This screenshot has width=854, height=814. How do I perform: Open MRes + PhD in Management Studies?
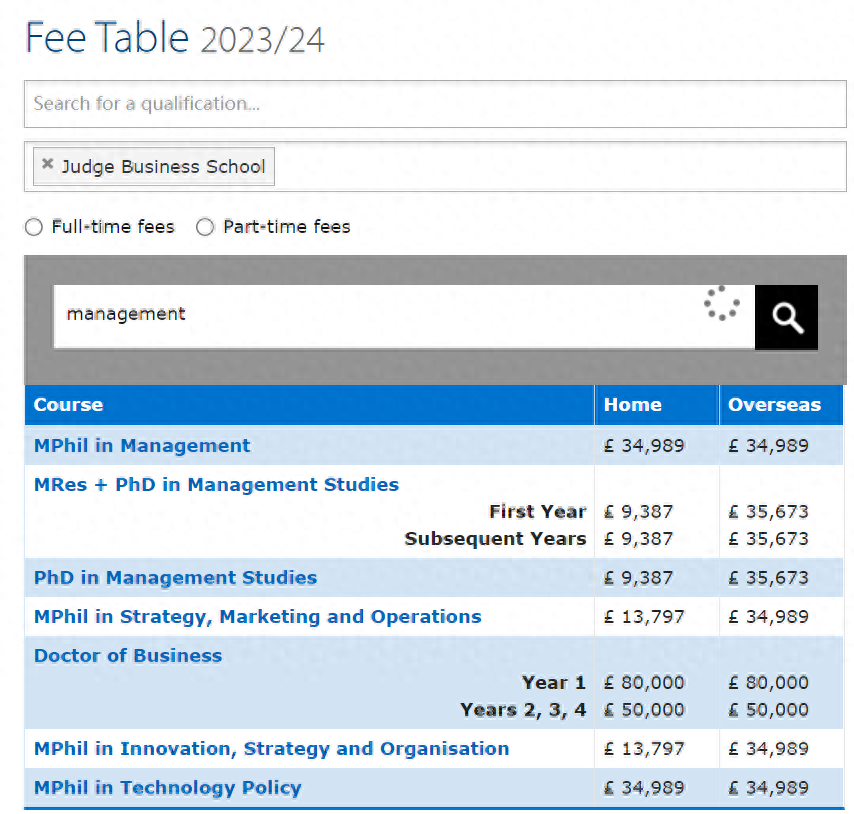point(216,484)
